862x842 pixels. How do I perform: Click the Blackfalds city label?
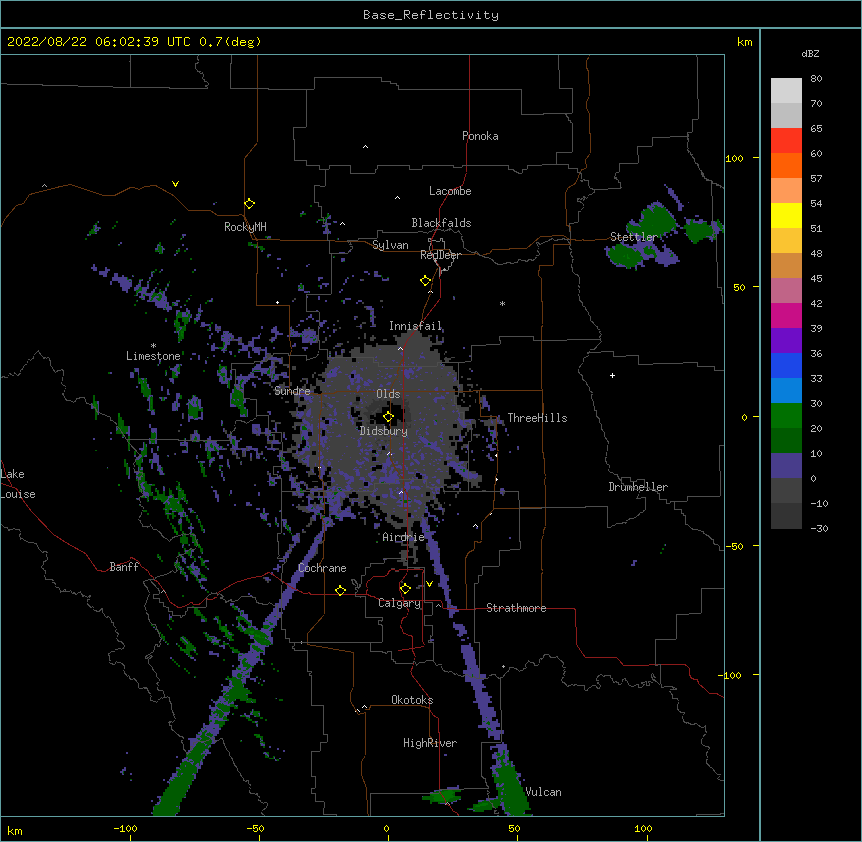(x=441, y=223)
